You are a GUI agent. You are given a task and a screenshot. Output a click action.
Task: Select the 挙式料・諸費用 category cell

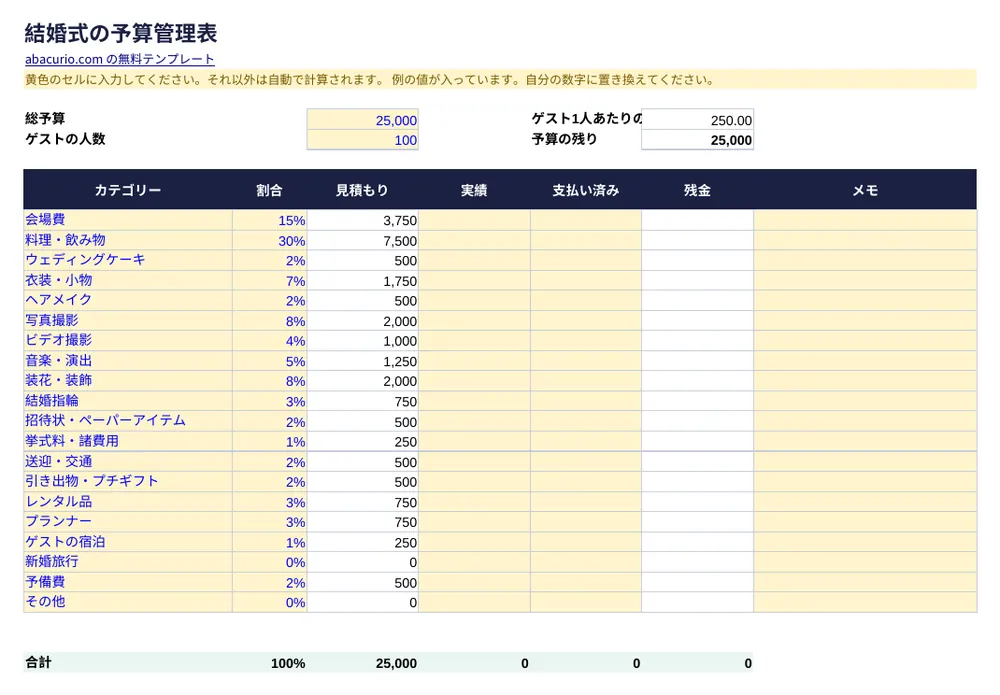point(128,441)
